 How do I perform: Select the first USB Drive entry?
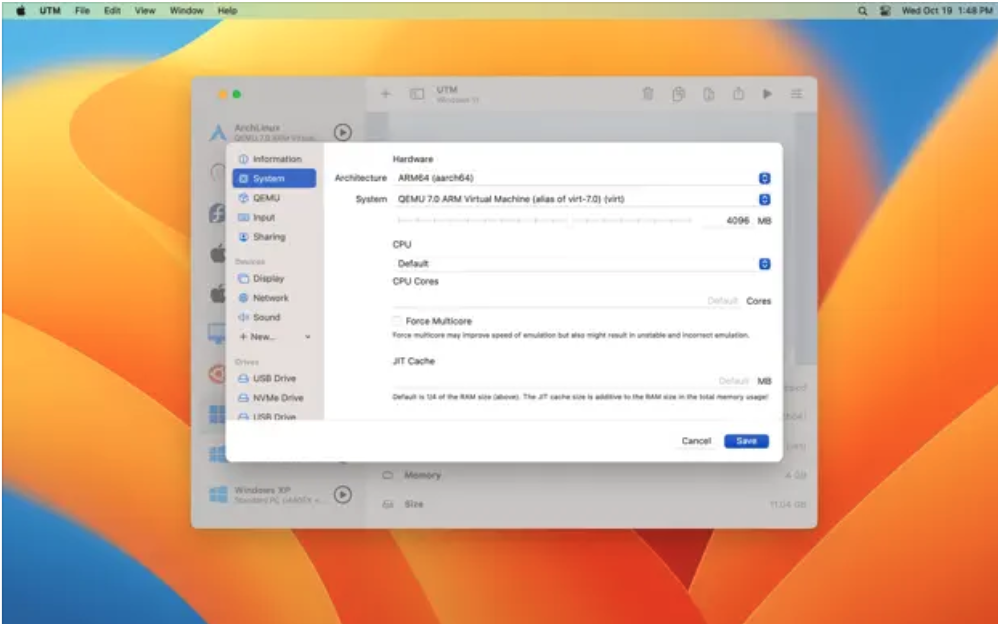tap(274, 378)
